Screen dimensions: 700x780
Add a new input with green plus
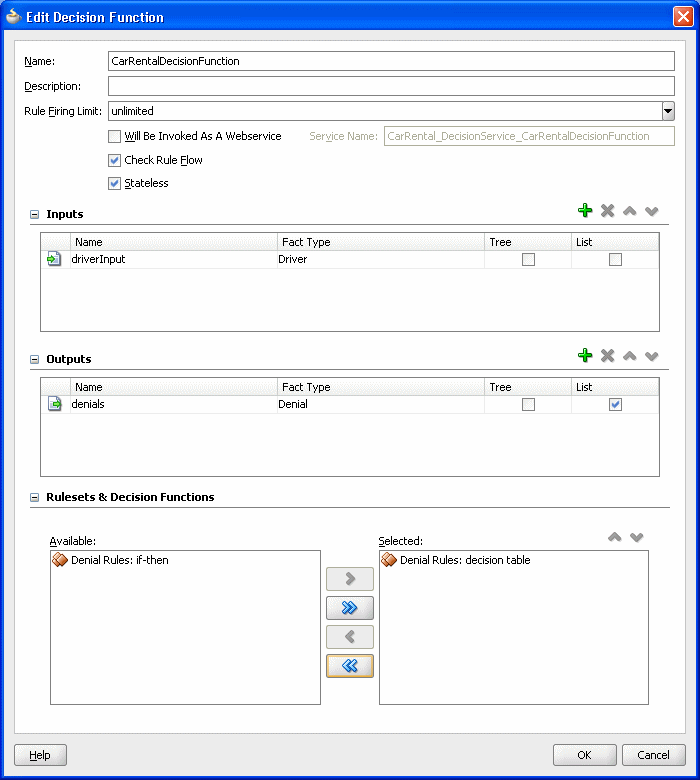585,210
